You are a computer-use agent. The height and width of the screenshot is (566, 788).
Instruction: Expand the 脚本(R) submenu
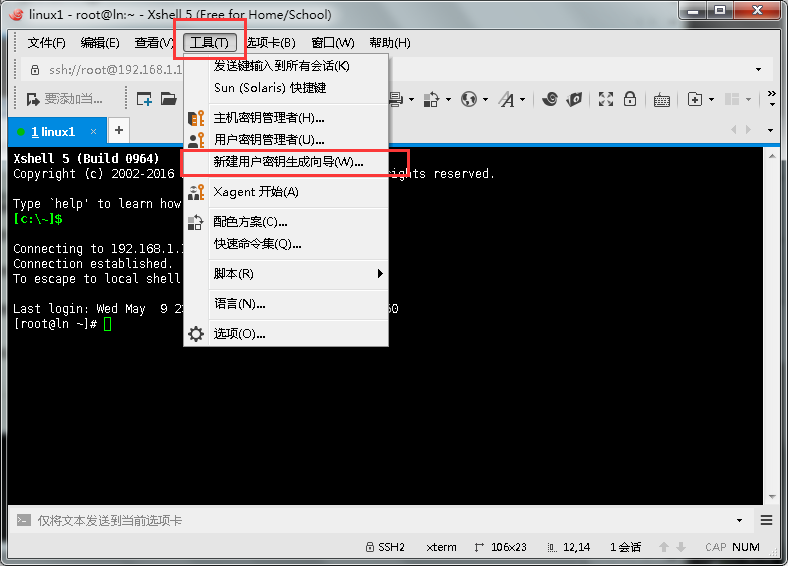coord(286,273)
